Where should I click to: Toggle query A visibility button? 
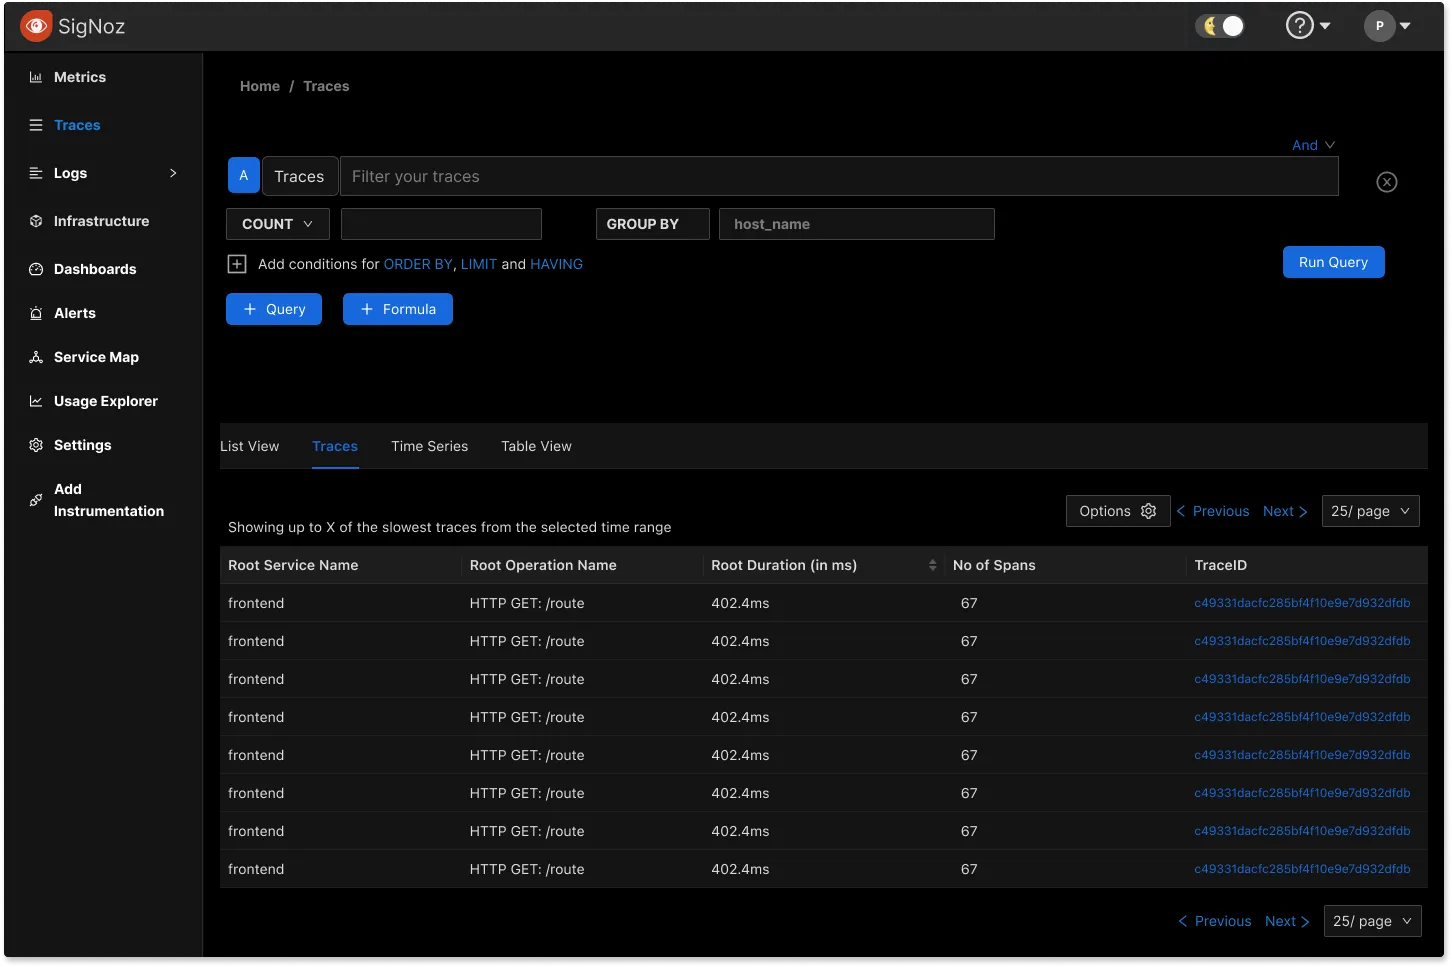coord(243,176)
